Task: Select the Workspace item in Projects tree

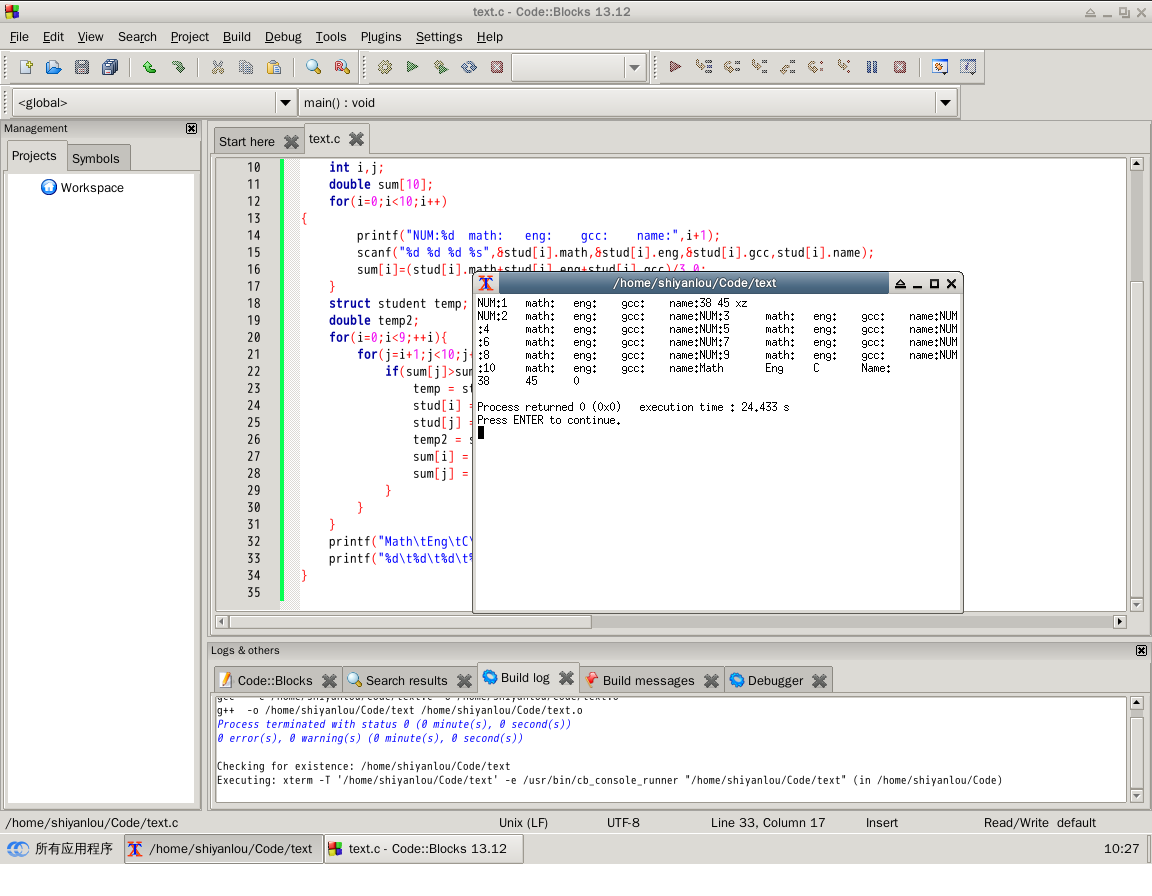Action: click(x=91, y=188)
